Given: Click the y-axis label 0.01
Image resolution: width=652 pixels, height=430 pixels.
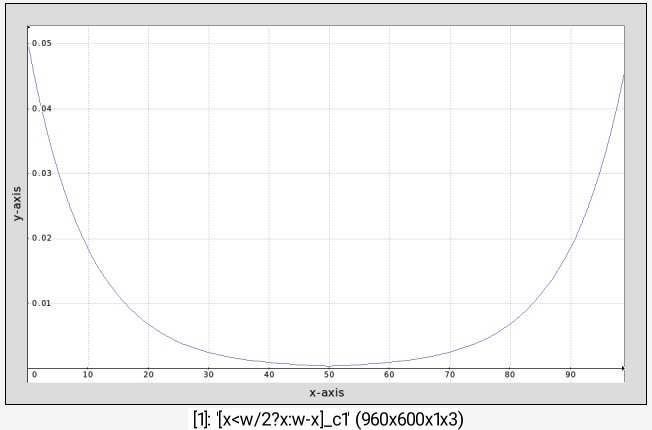Looking at the screenshot, I should [42, 303].
